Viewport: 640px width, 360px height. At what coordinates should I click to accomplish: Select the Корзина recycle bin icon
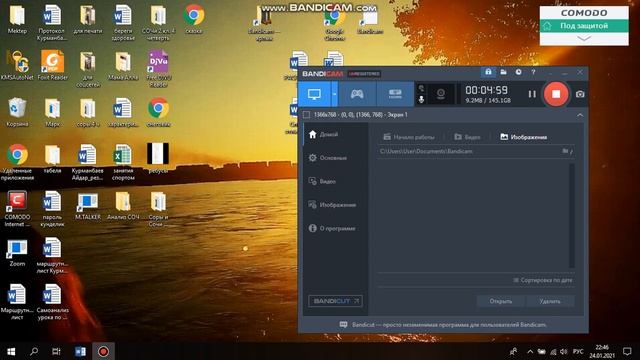[17, 112]
